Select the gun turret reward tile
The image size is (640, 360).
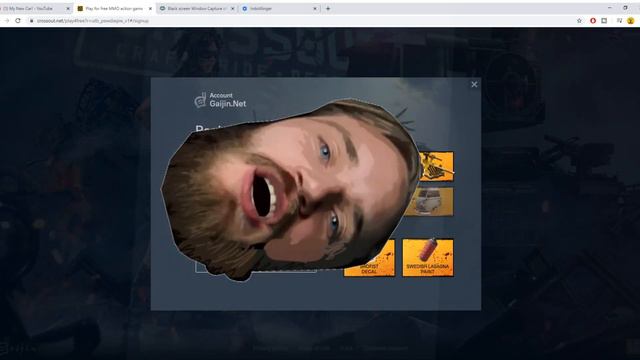[x=436, y=166]
